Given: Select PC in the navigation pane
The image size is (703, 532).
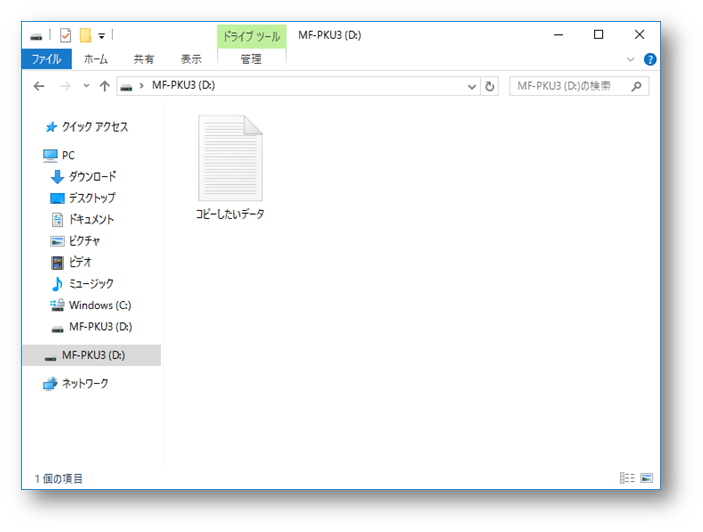Looking at the screenshot, I should (x=68, y=155).
